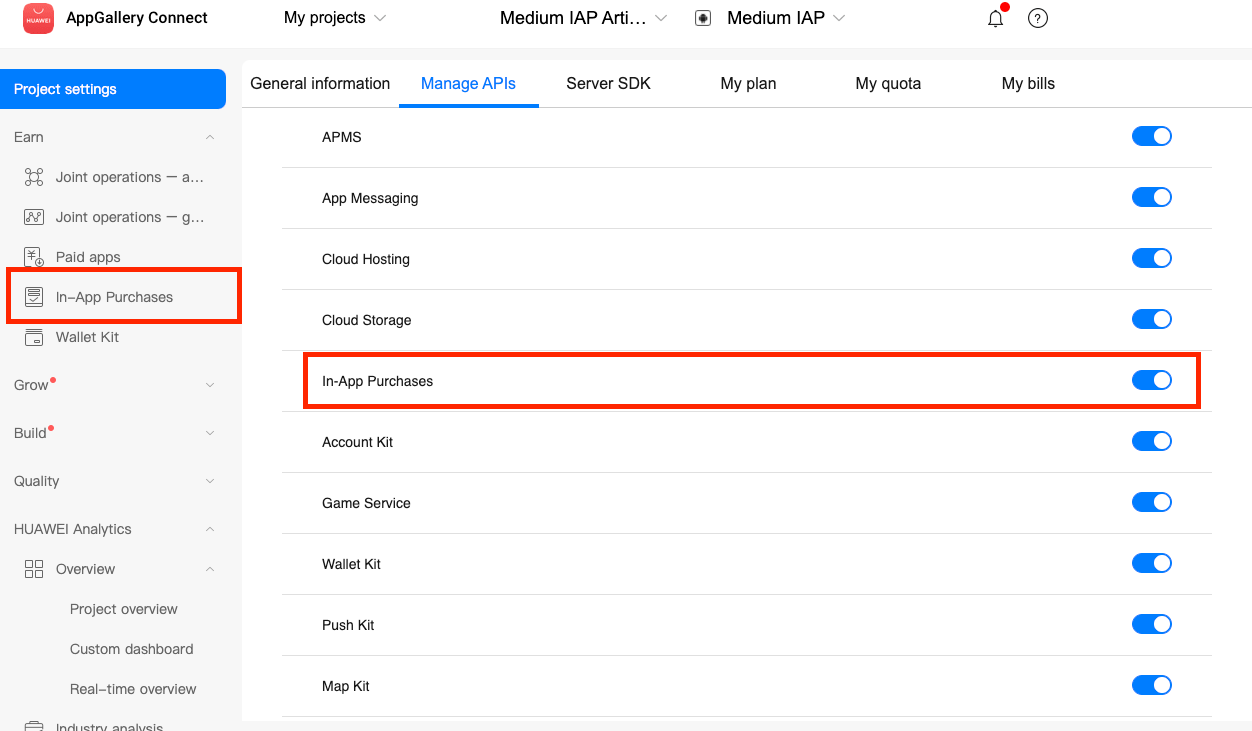Turn off the Cloud Storage switch

1152,319
